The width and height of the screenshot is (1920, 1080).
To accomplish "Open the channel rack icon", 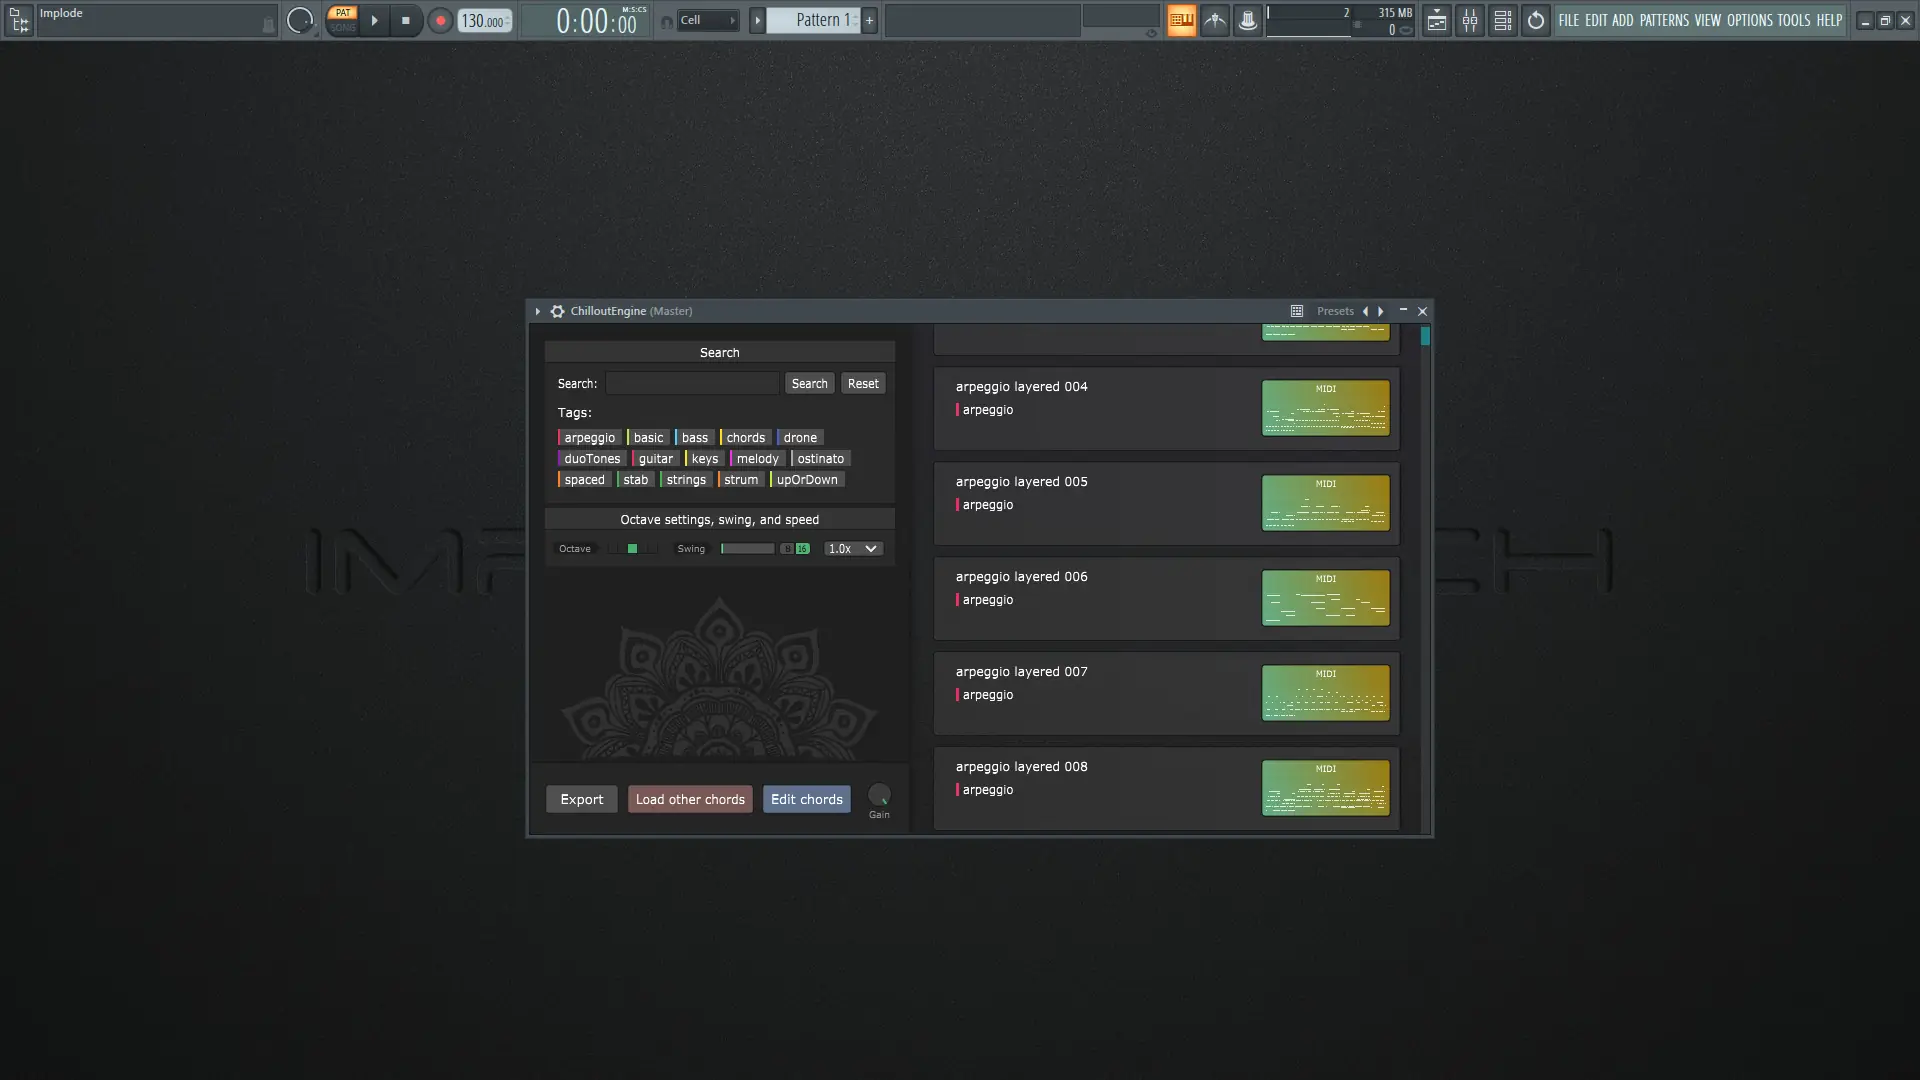I will [x=1502, y=20].
